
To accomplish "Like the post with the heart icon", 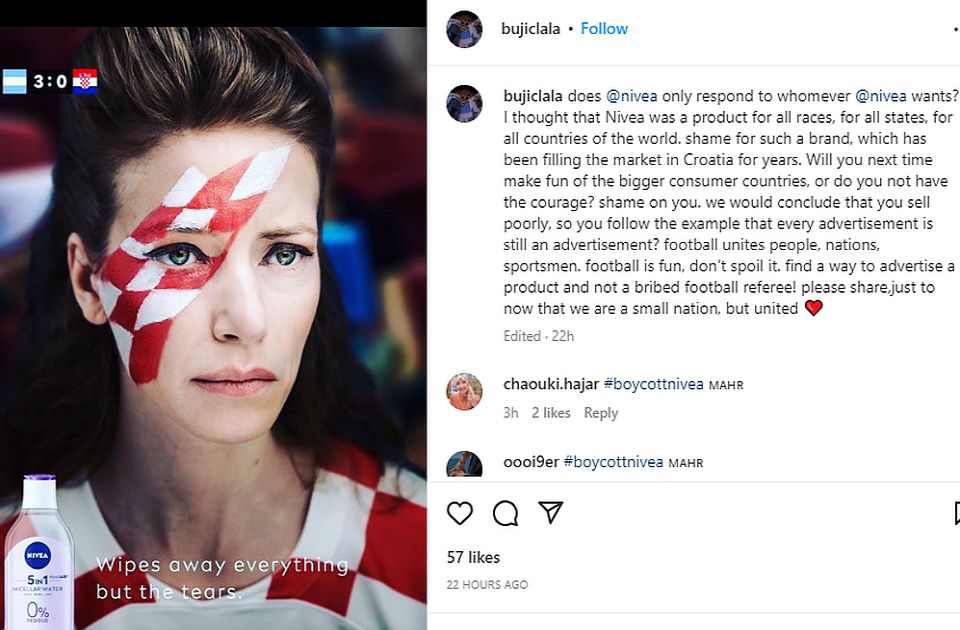I will (460, 513).
